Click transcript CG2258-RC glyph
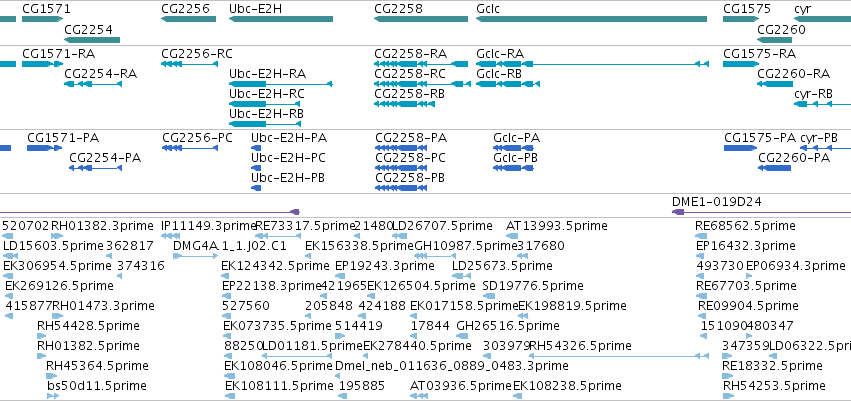 click(x=422, y=84)
